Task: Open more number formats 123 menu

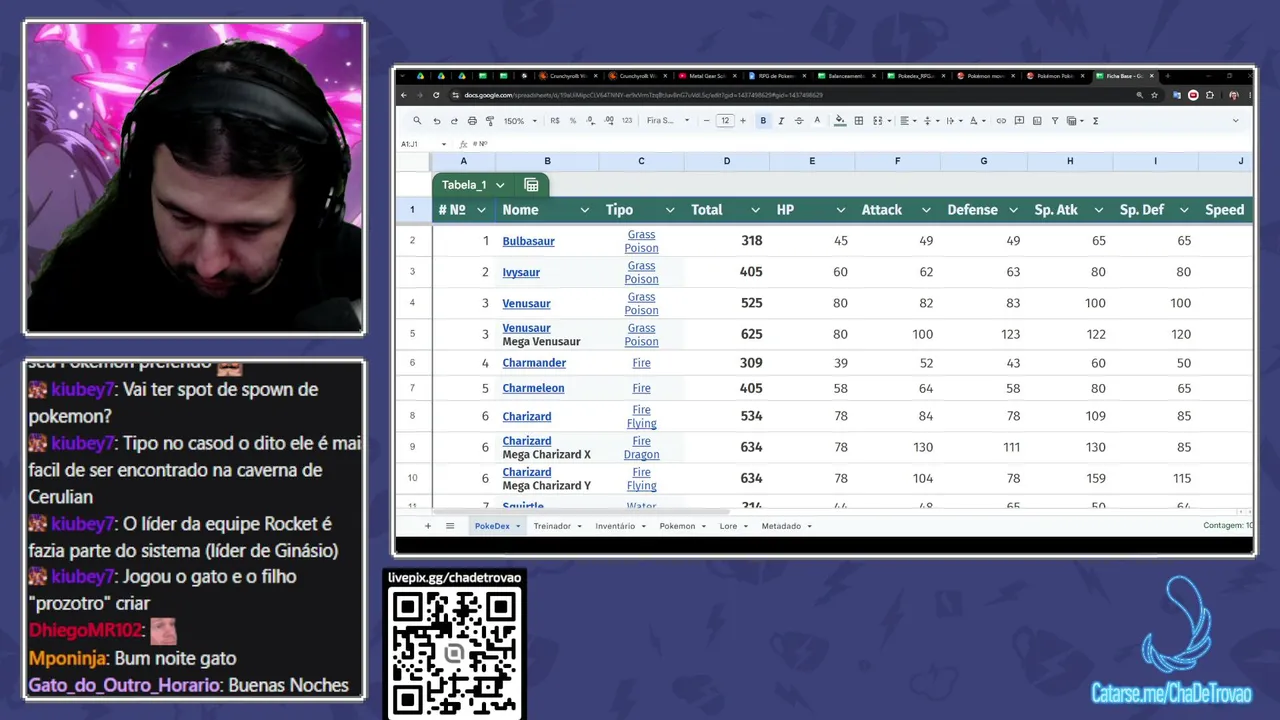Action: coord(627,121)
